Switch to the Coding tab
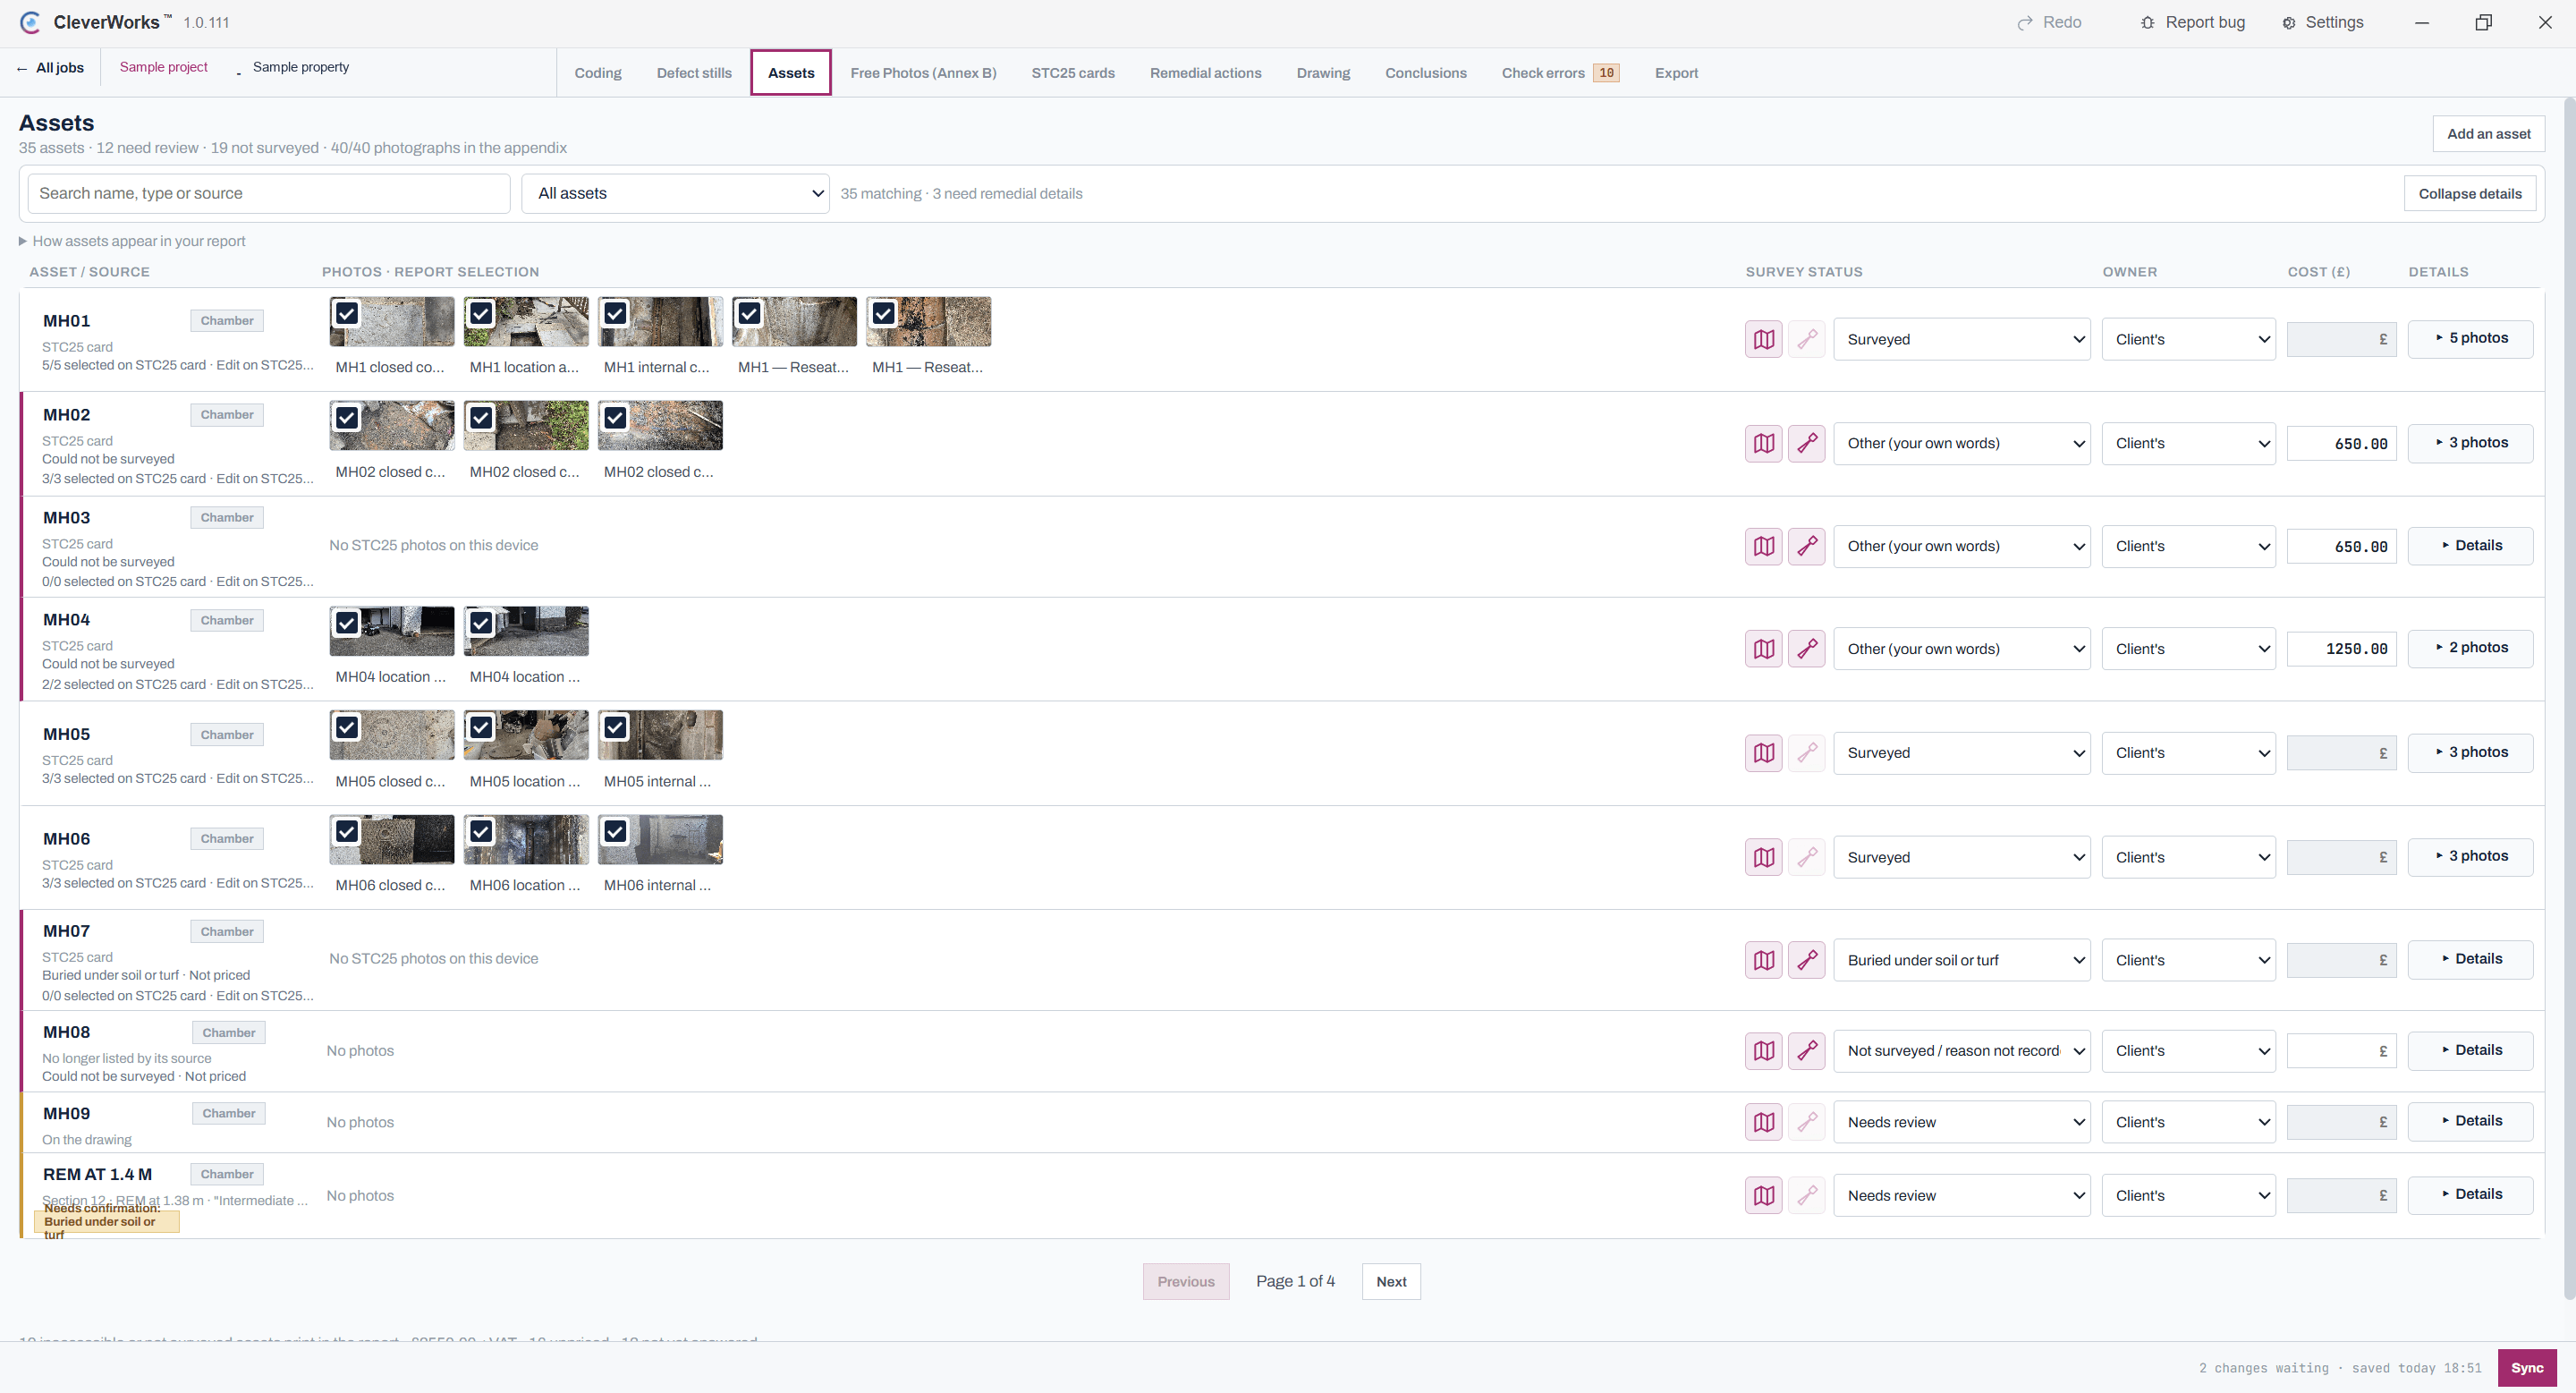Image resolution: width=2576 pixels, height=1393 pixels. pos(597,73)
